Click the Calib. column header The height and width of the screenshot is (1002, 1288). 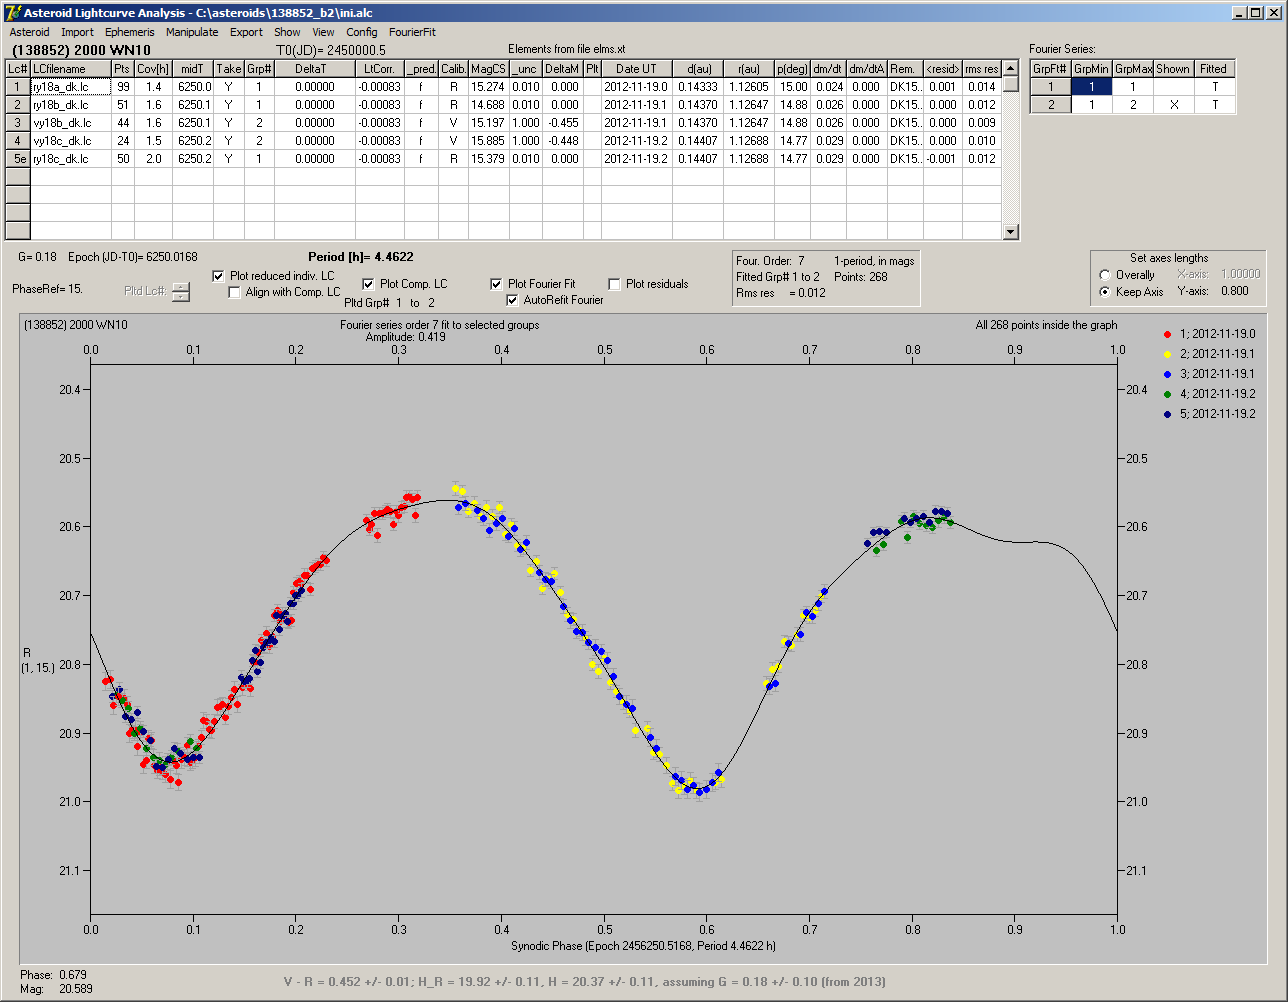coord(453,69)
